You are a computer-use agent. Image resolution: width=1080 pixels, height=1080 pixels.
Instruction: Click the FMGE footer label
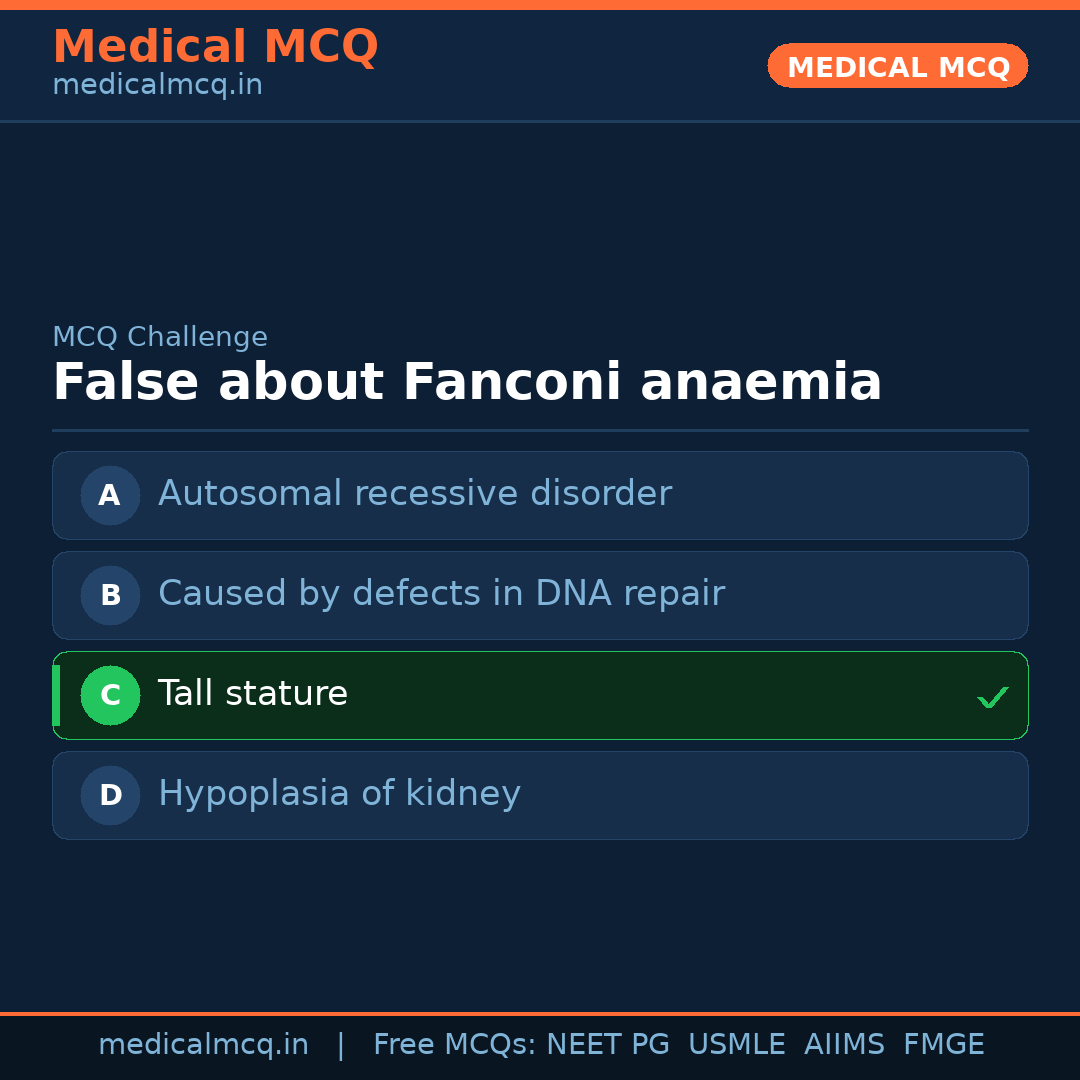[944, 1045]
